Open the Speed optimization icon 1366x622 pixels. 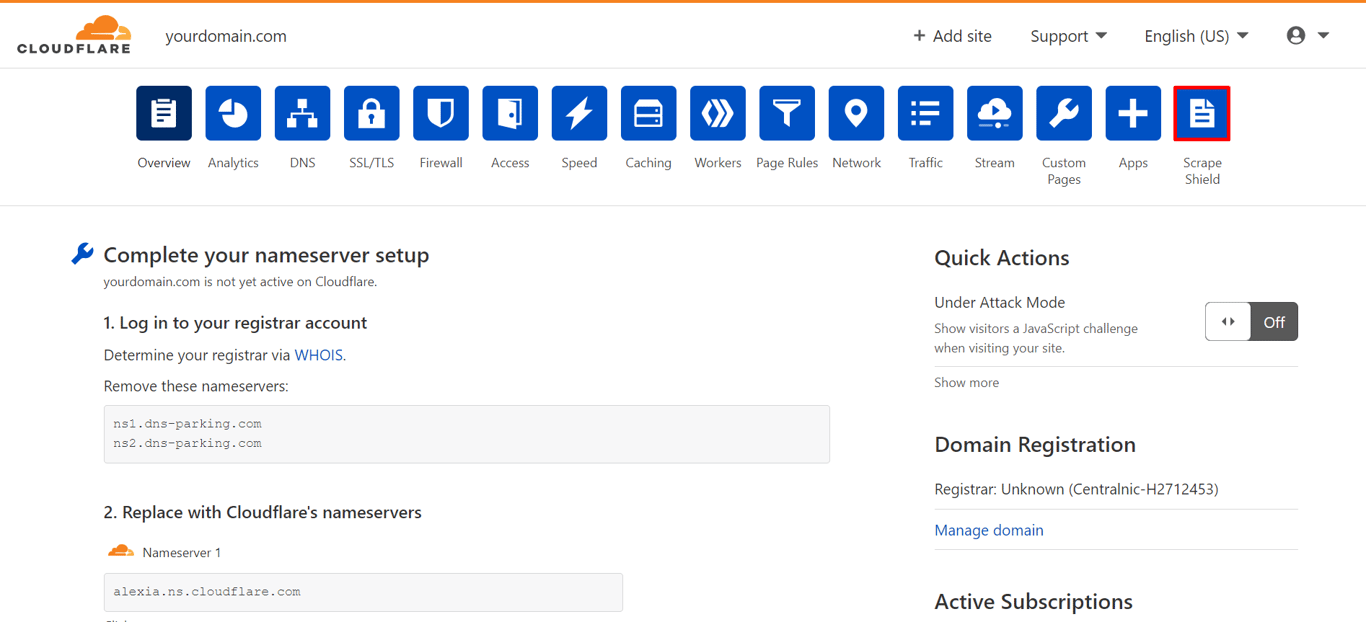coord(579,113)
